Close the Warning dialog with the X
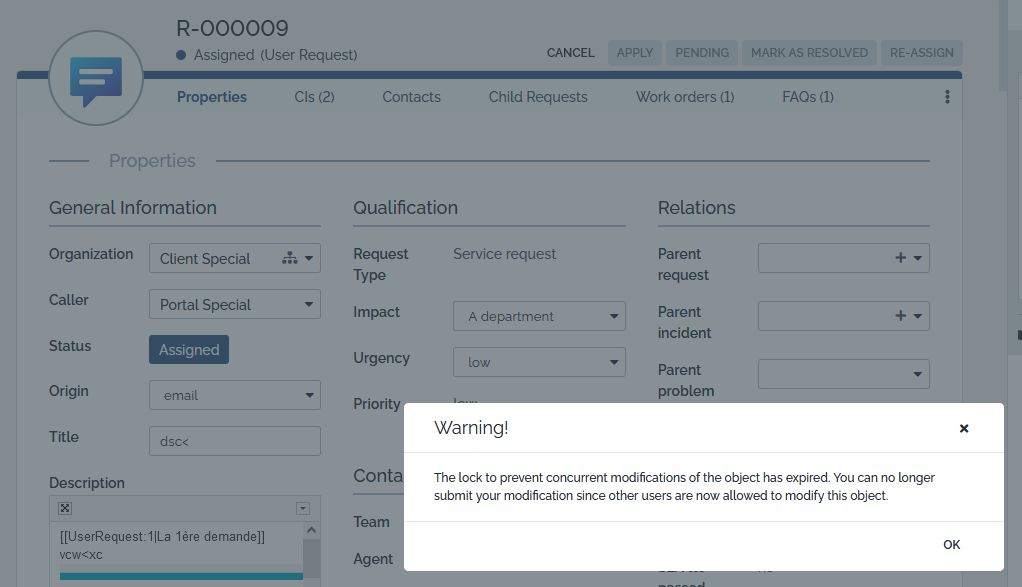Viewport: 1022px width, 587px height. (x=964, y=428)
